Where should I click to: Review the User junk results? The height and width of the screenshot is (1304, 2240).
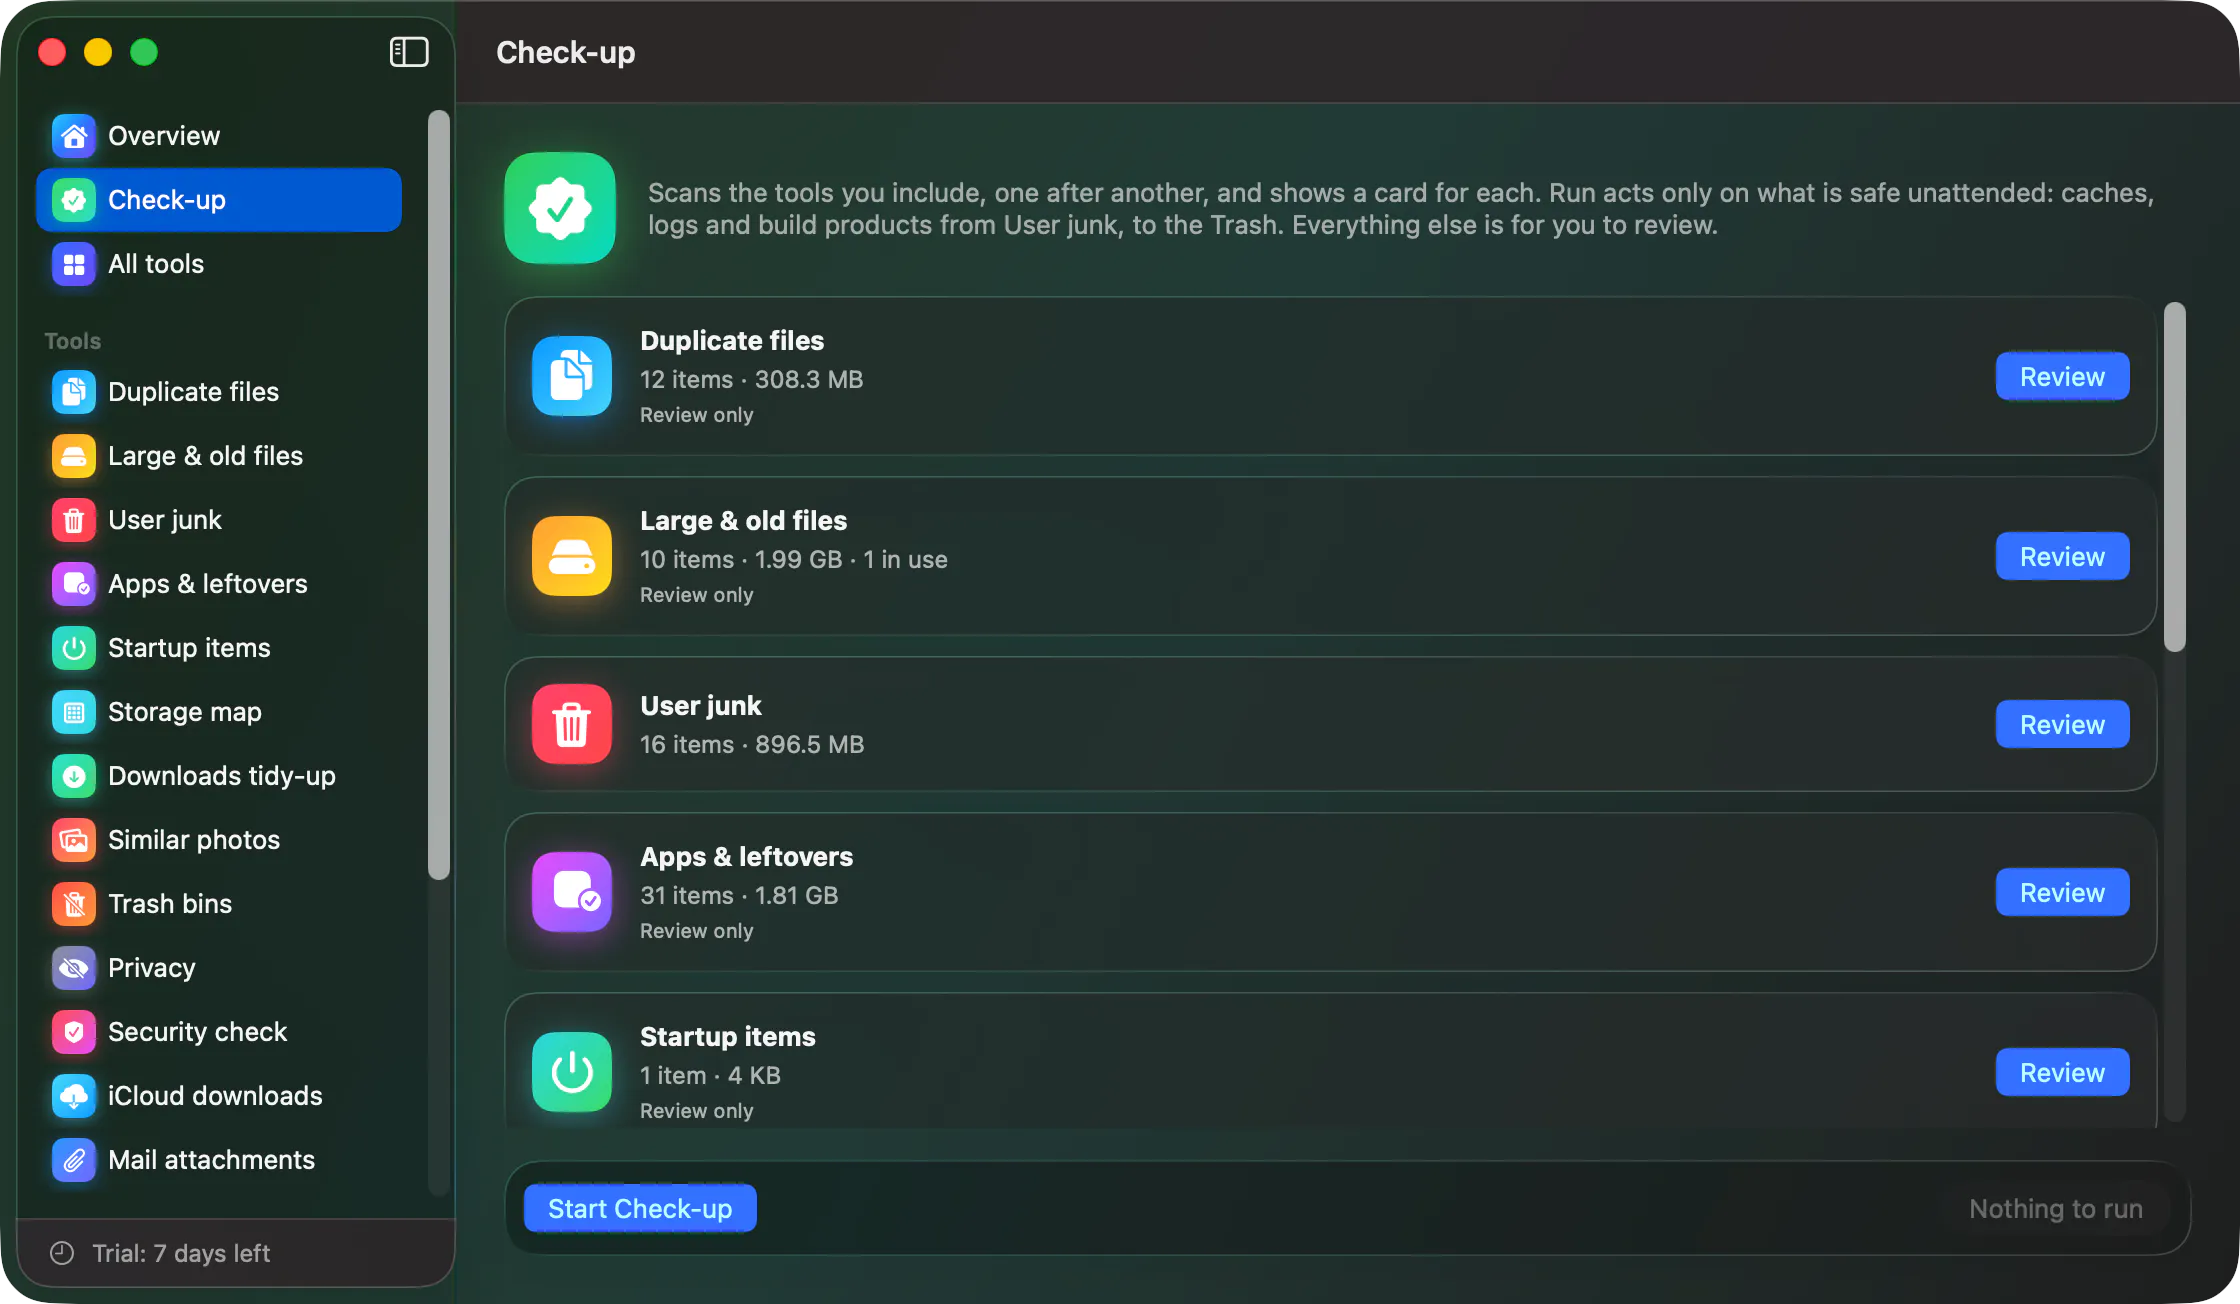pyautogui.click(x=2062, y=725)
